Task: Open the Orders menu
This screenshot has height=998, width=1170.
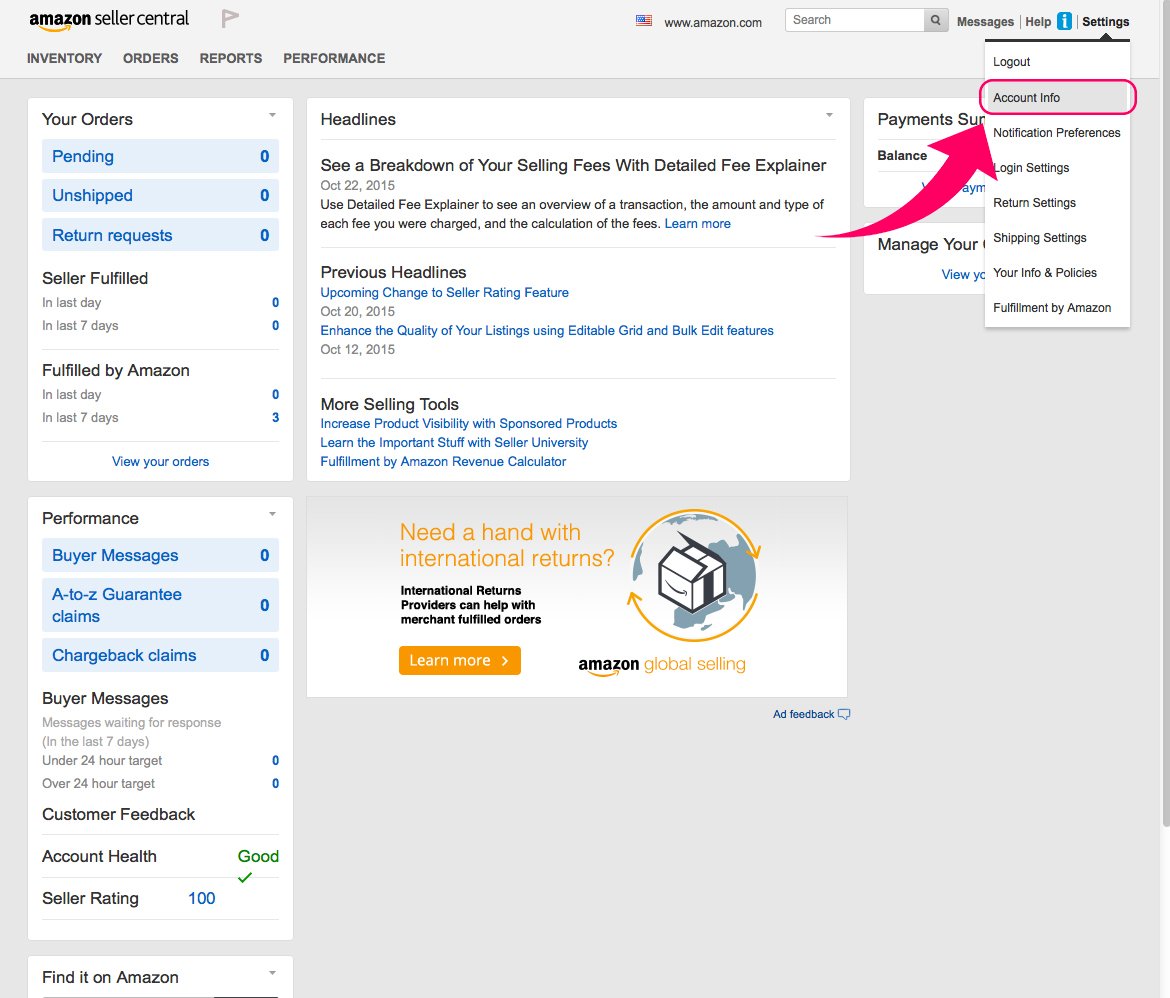Action: point(151,58)
